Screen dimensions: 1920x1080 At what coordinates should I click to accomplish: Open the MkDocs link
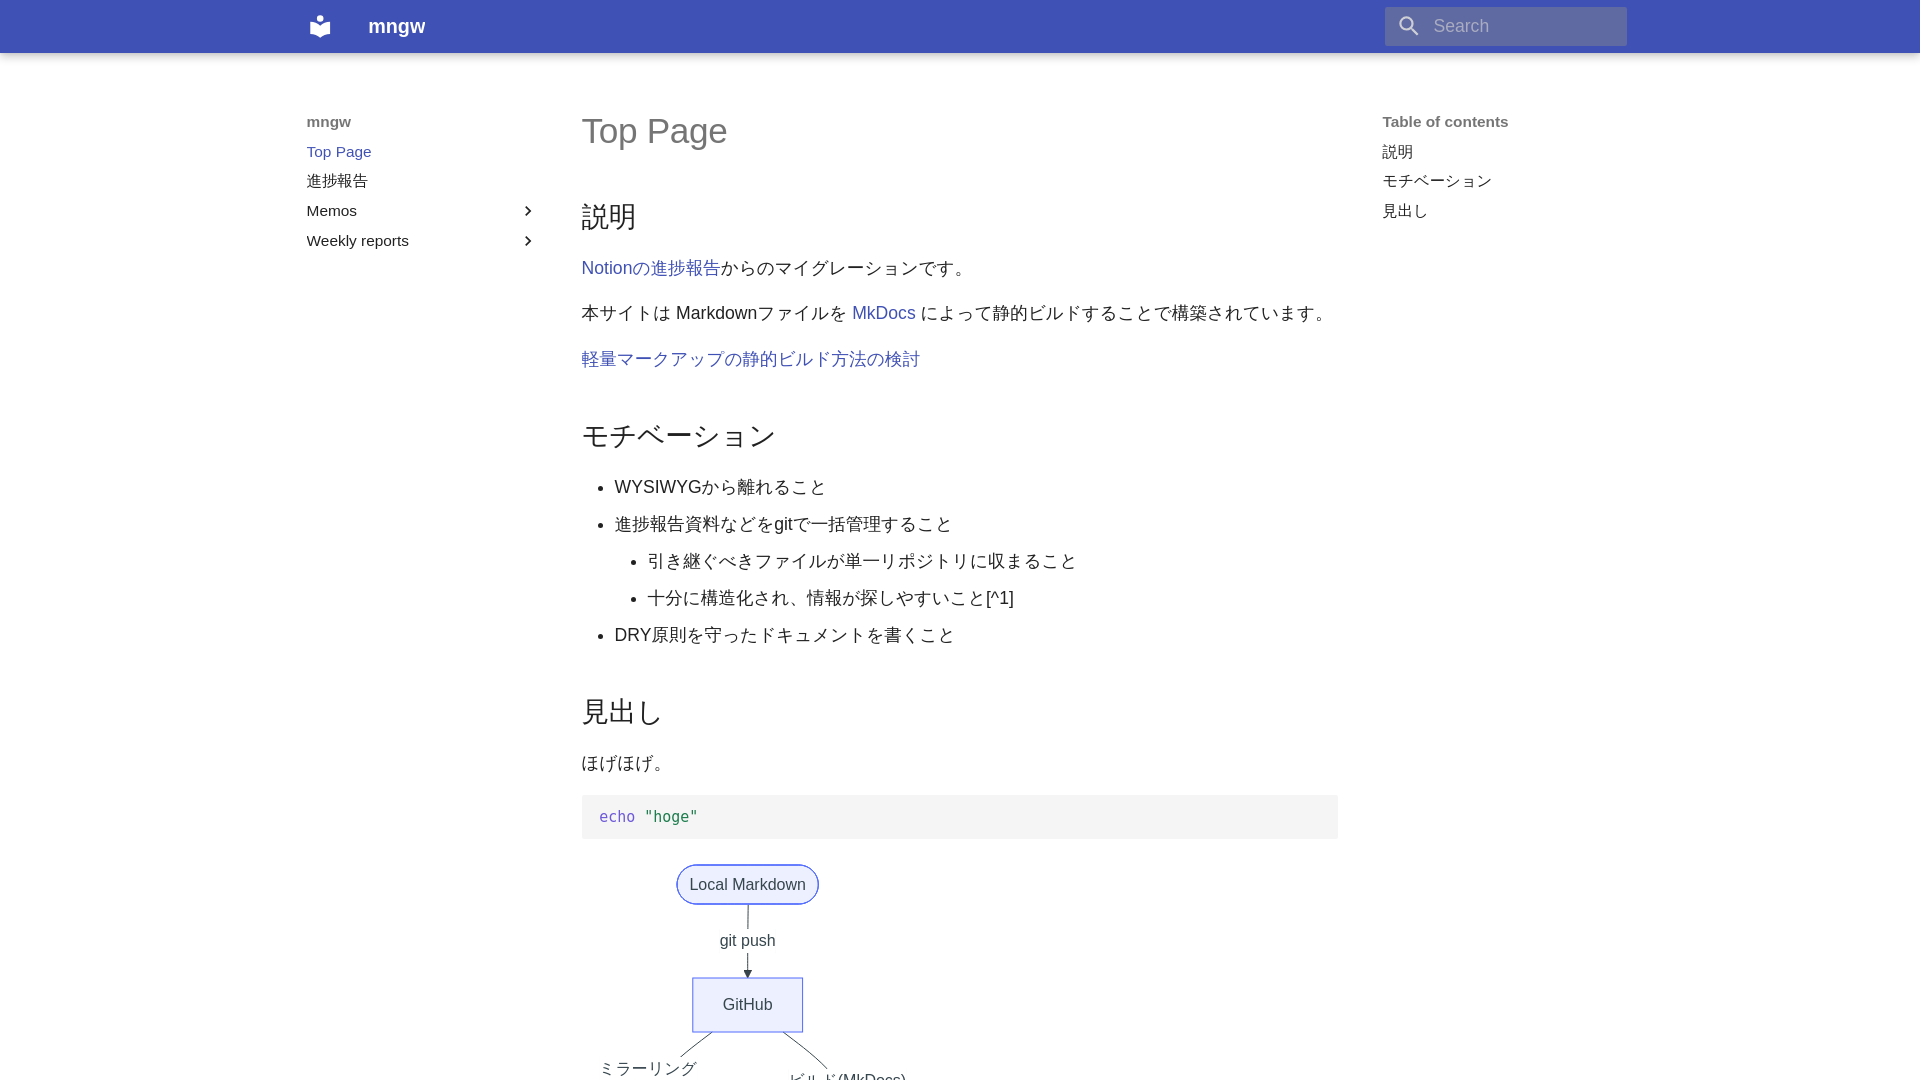[x=884, y=313]
